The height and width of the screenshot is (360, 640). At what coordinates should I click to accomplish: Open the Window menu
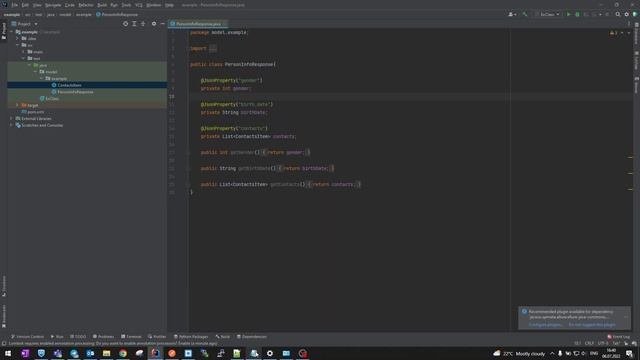point(154,5)
